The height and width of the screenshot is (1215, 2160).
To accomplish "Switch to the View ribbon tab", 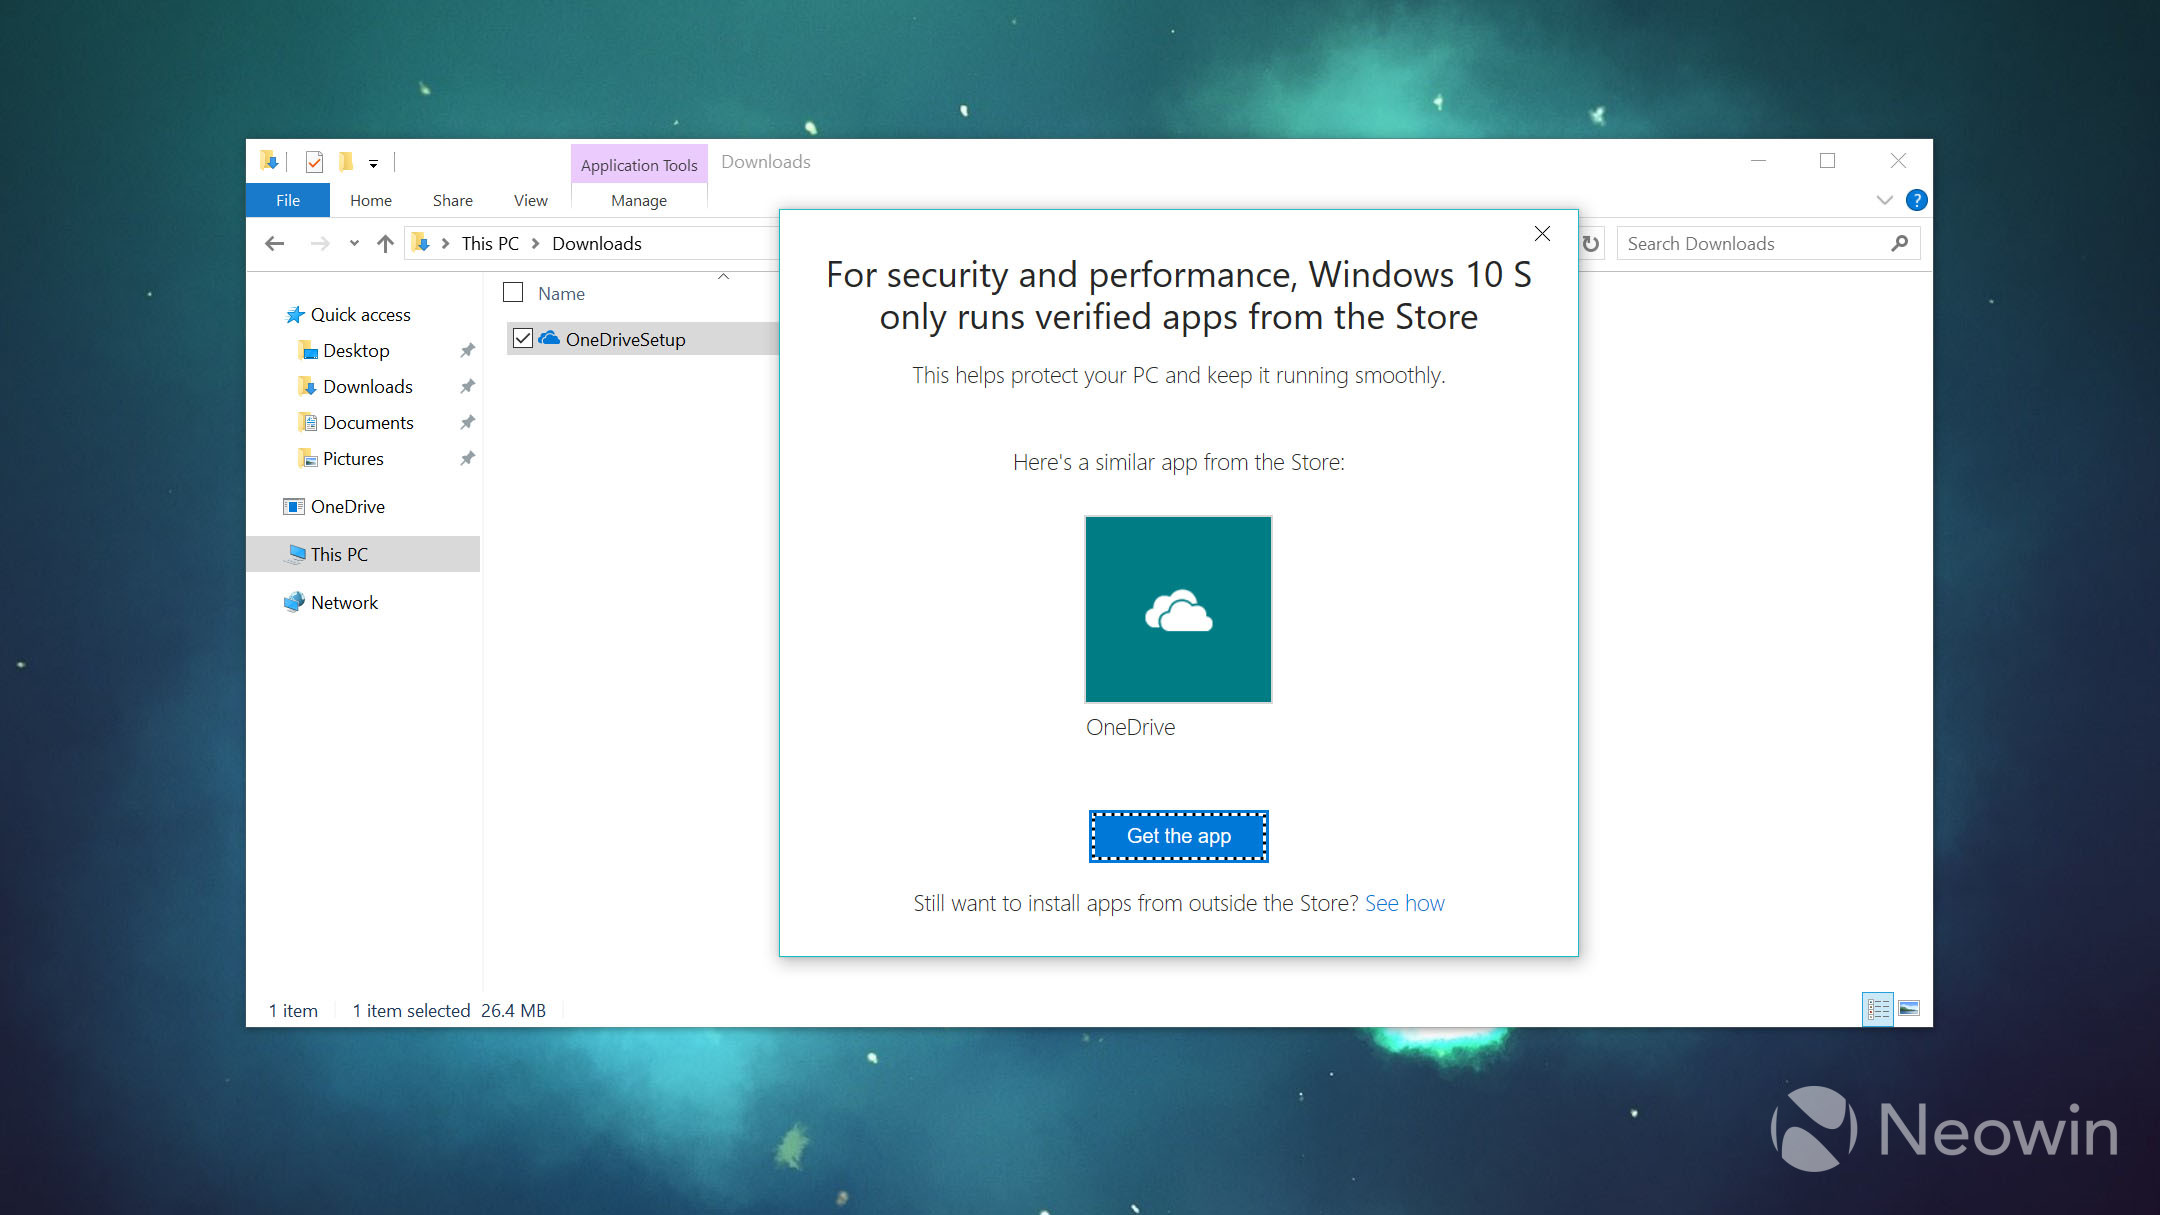I will (530, 200).
